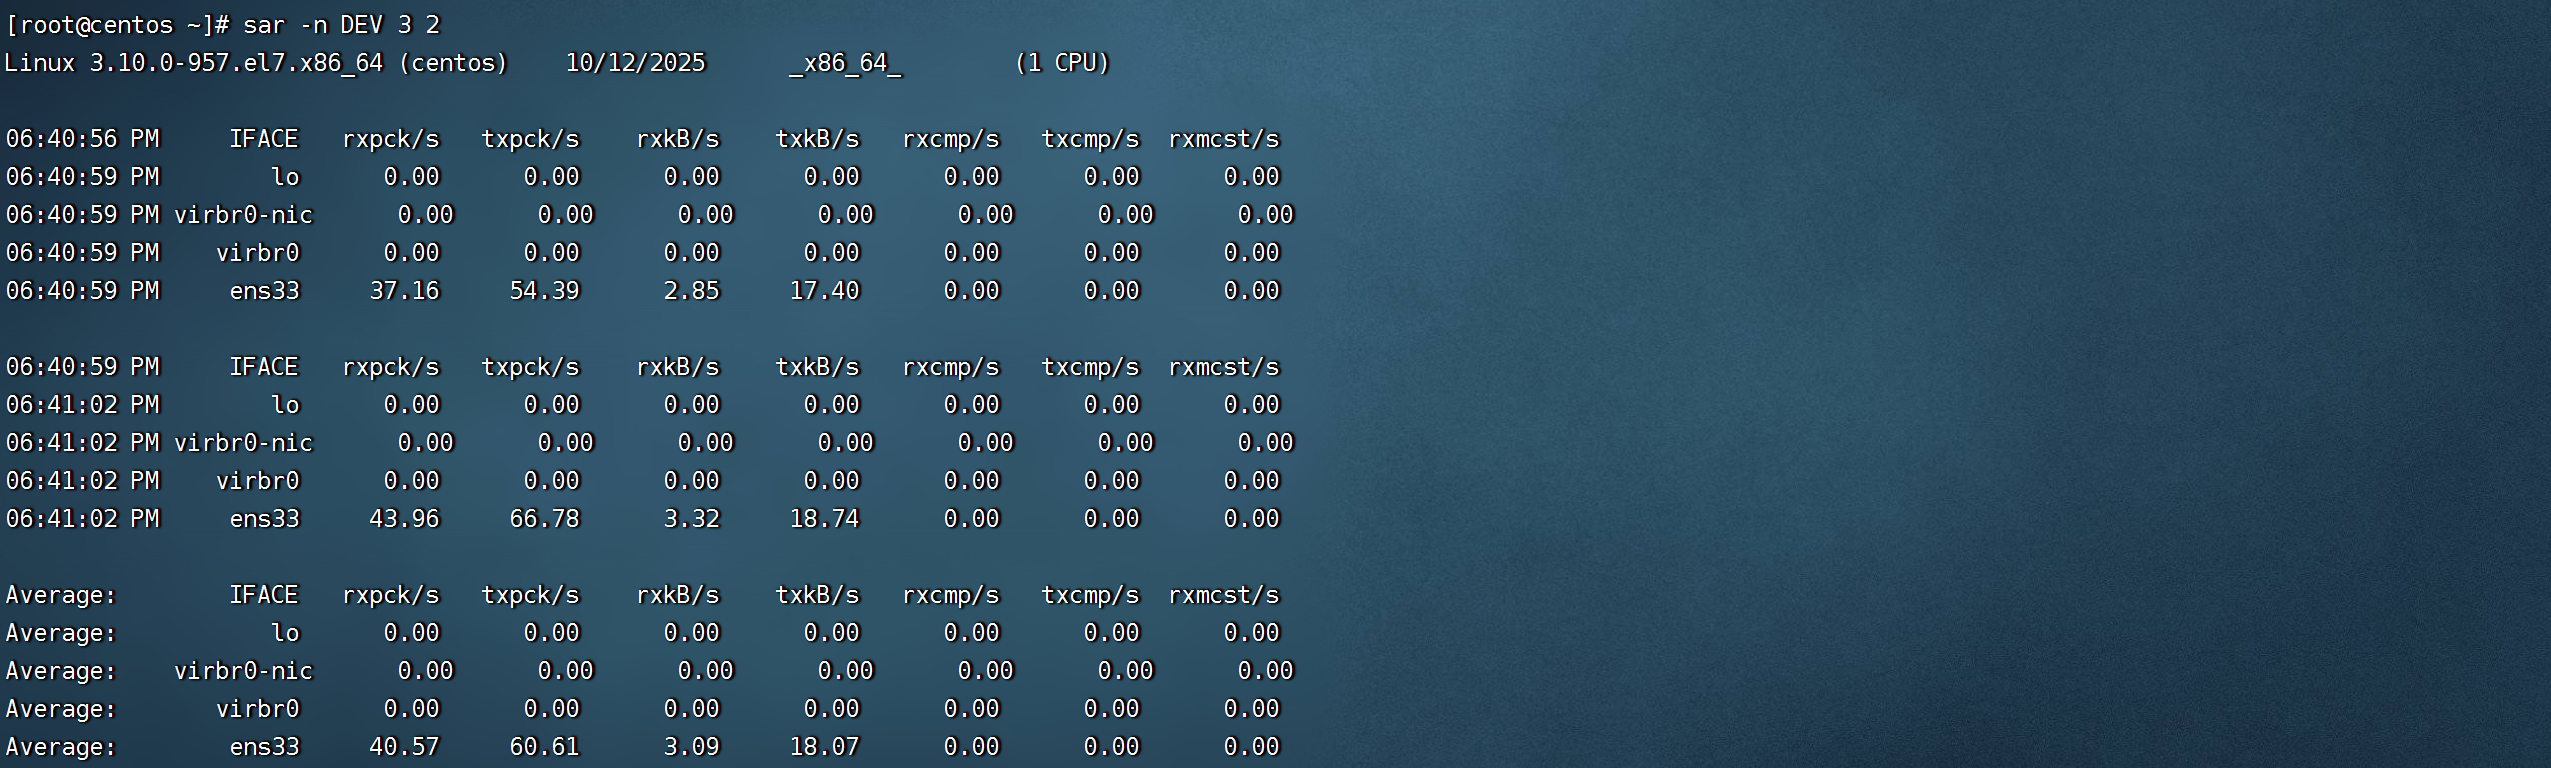This screenshot has width=2551, height=768.
Task: Click the ens33 txkB/s value "17.40"
Action: pos(825,291)
